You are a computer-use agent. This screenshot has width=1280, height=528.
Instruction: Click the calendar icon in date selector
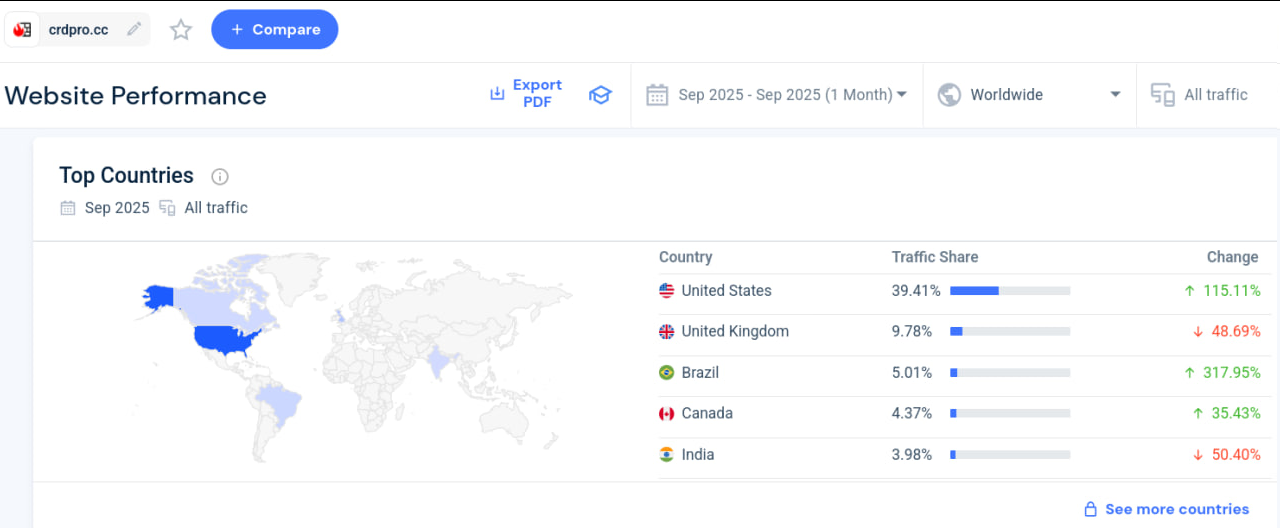[x=657, y=95]
